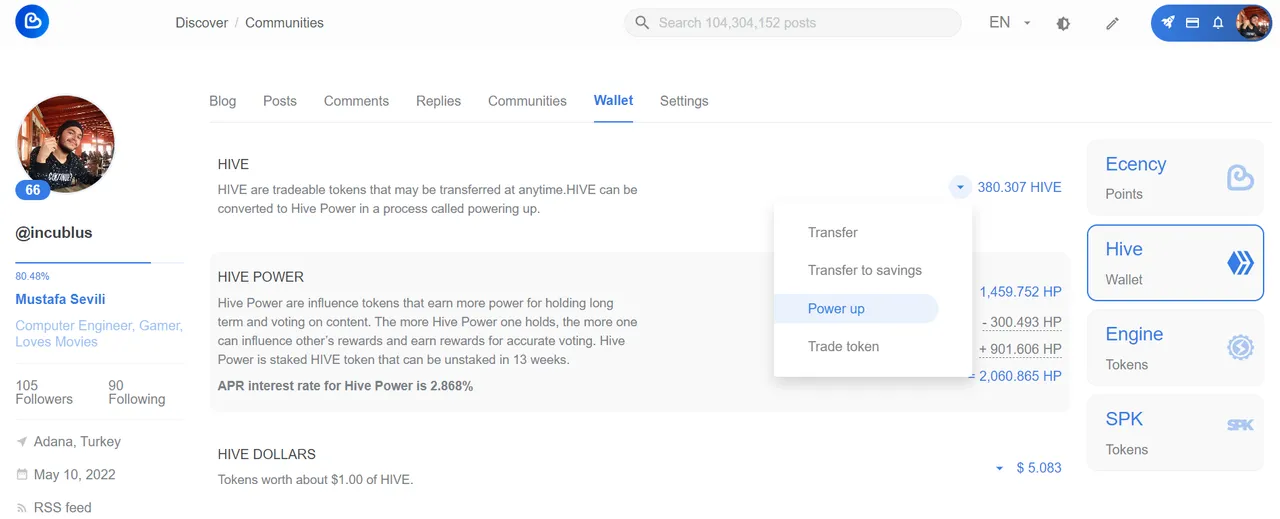Viewport: 1280px width, 519px height.
Task: Click the pencil write-post icon
Action: click(1112, 23)
